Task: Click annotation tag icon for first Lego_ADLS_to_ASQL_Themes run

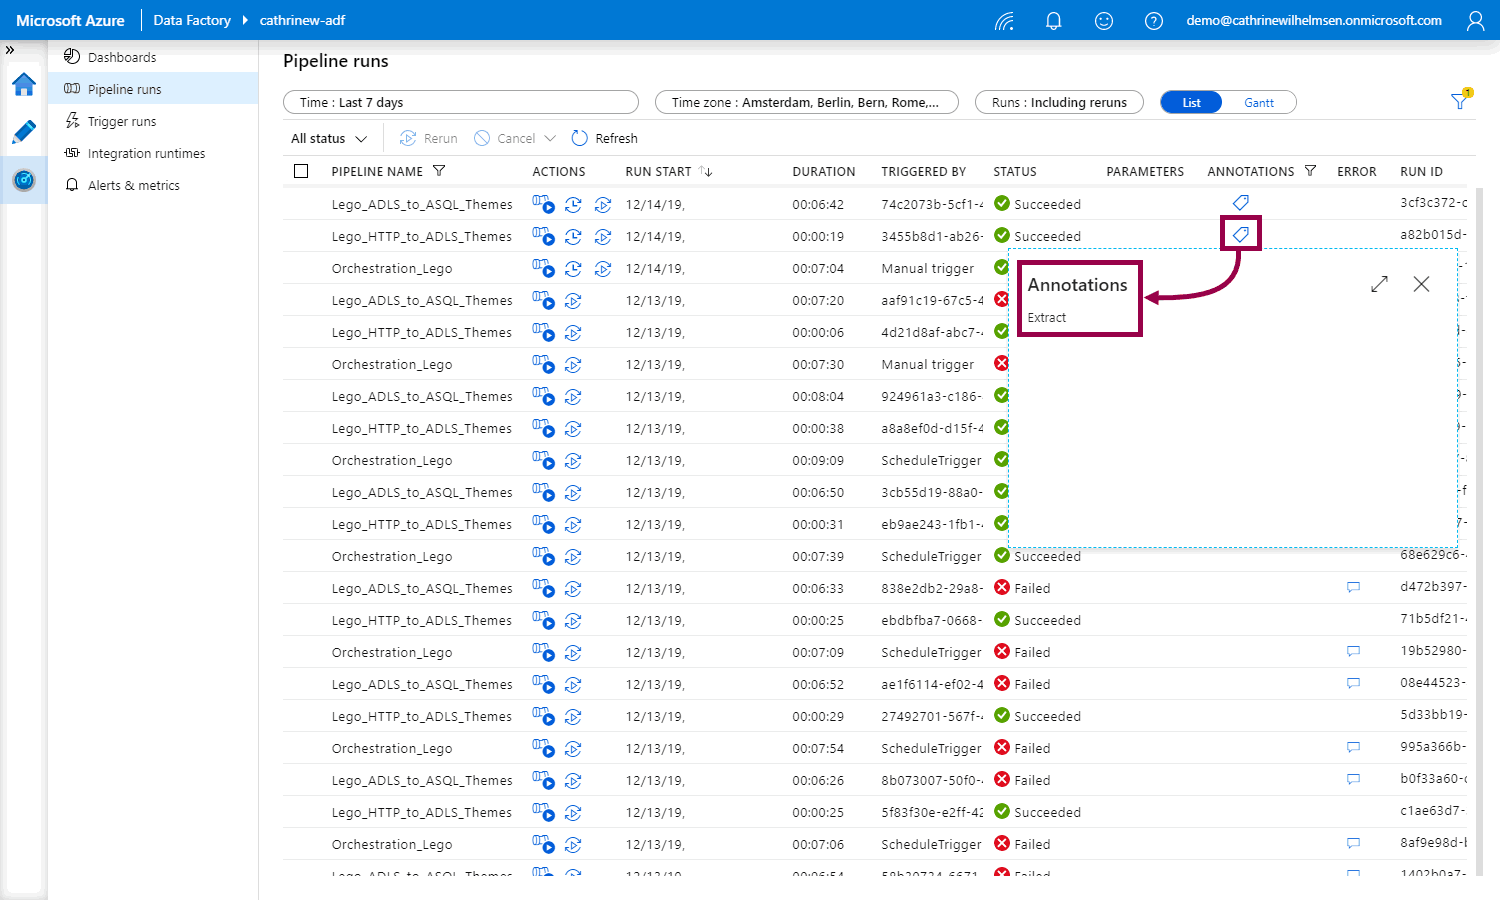Action: (x=1240, y=203)
